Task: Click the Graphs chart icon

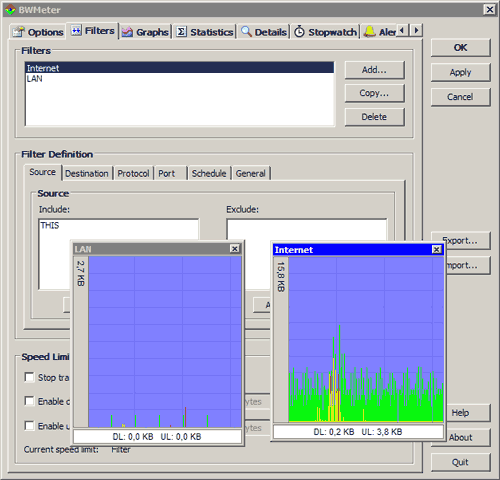Action: [x=127, y=32]
